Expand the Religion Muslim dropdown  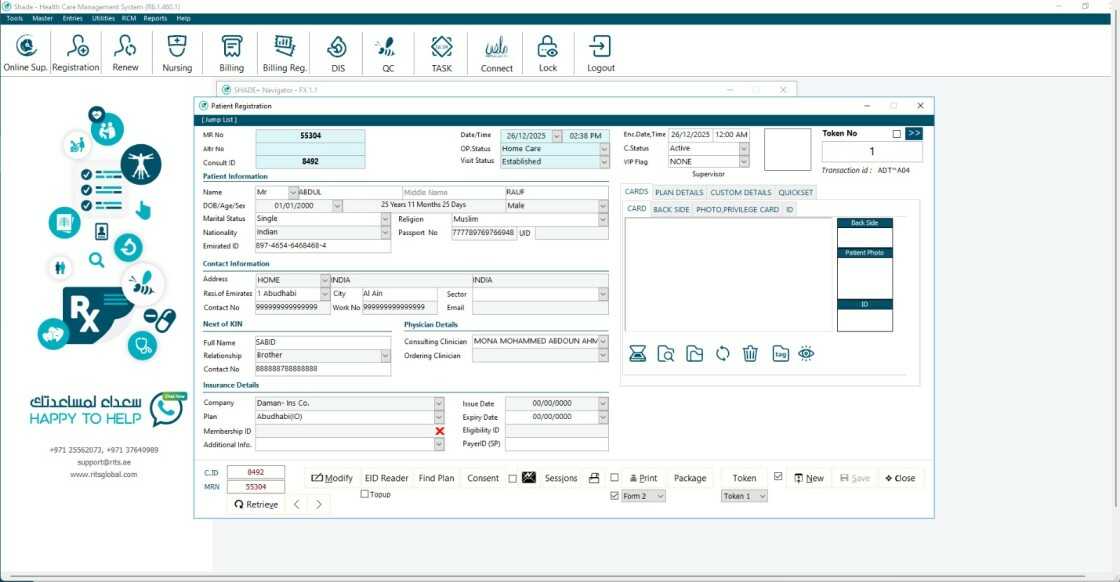(x=604, y=219)
